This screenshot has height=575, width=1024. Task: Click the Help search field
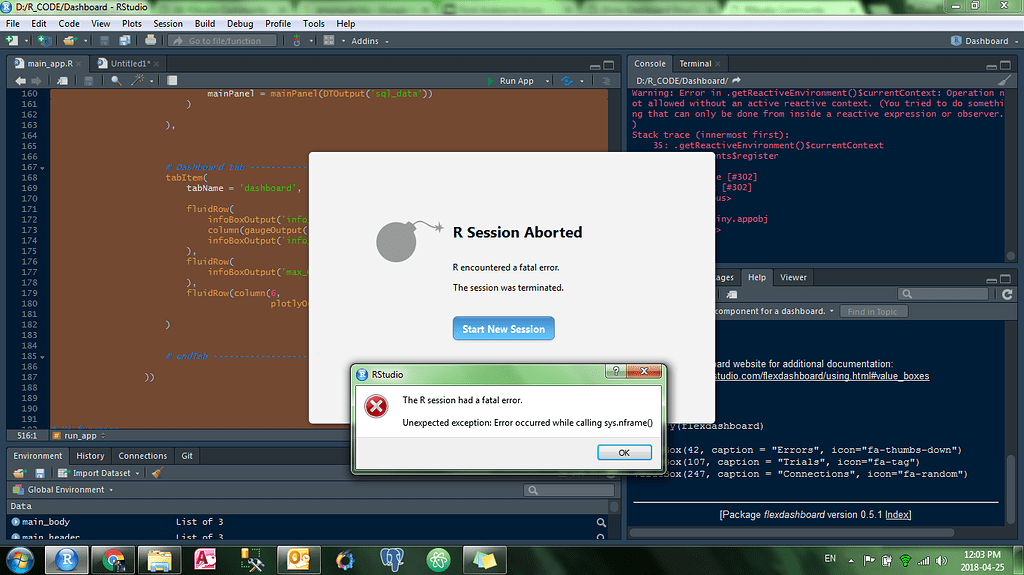tap(943, 294)
